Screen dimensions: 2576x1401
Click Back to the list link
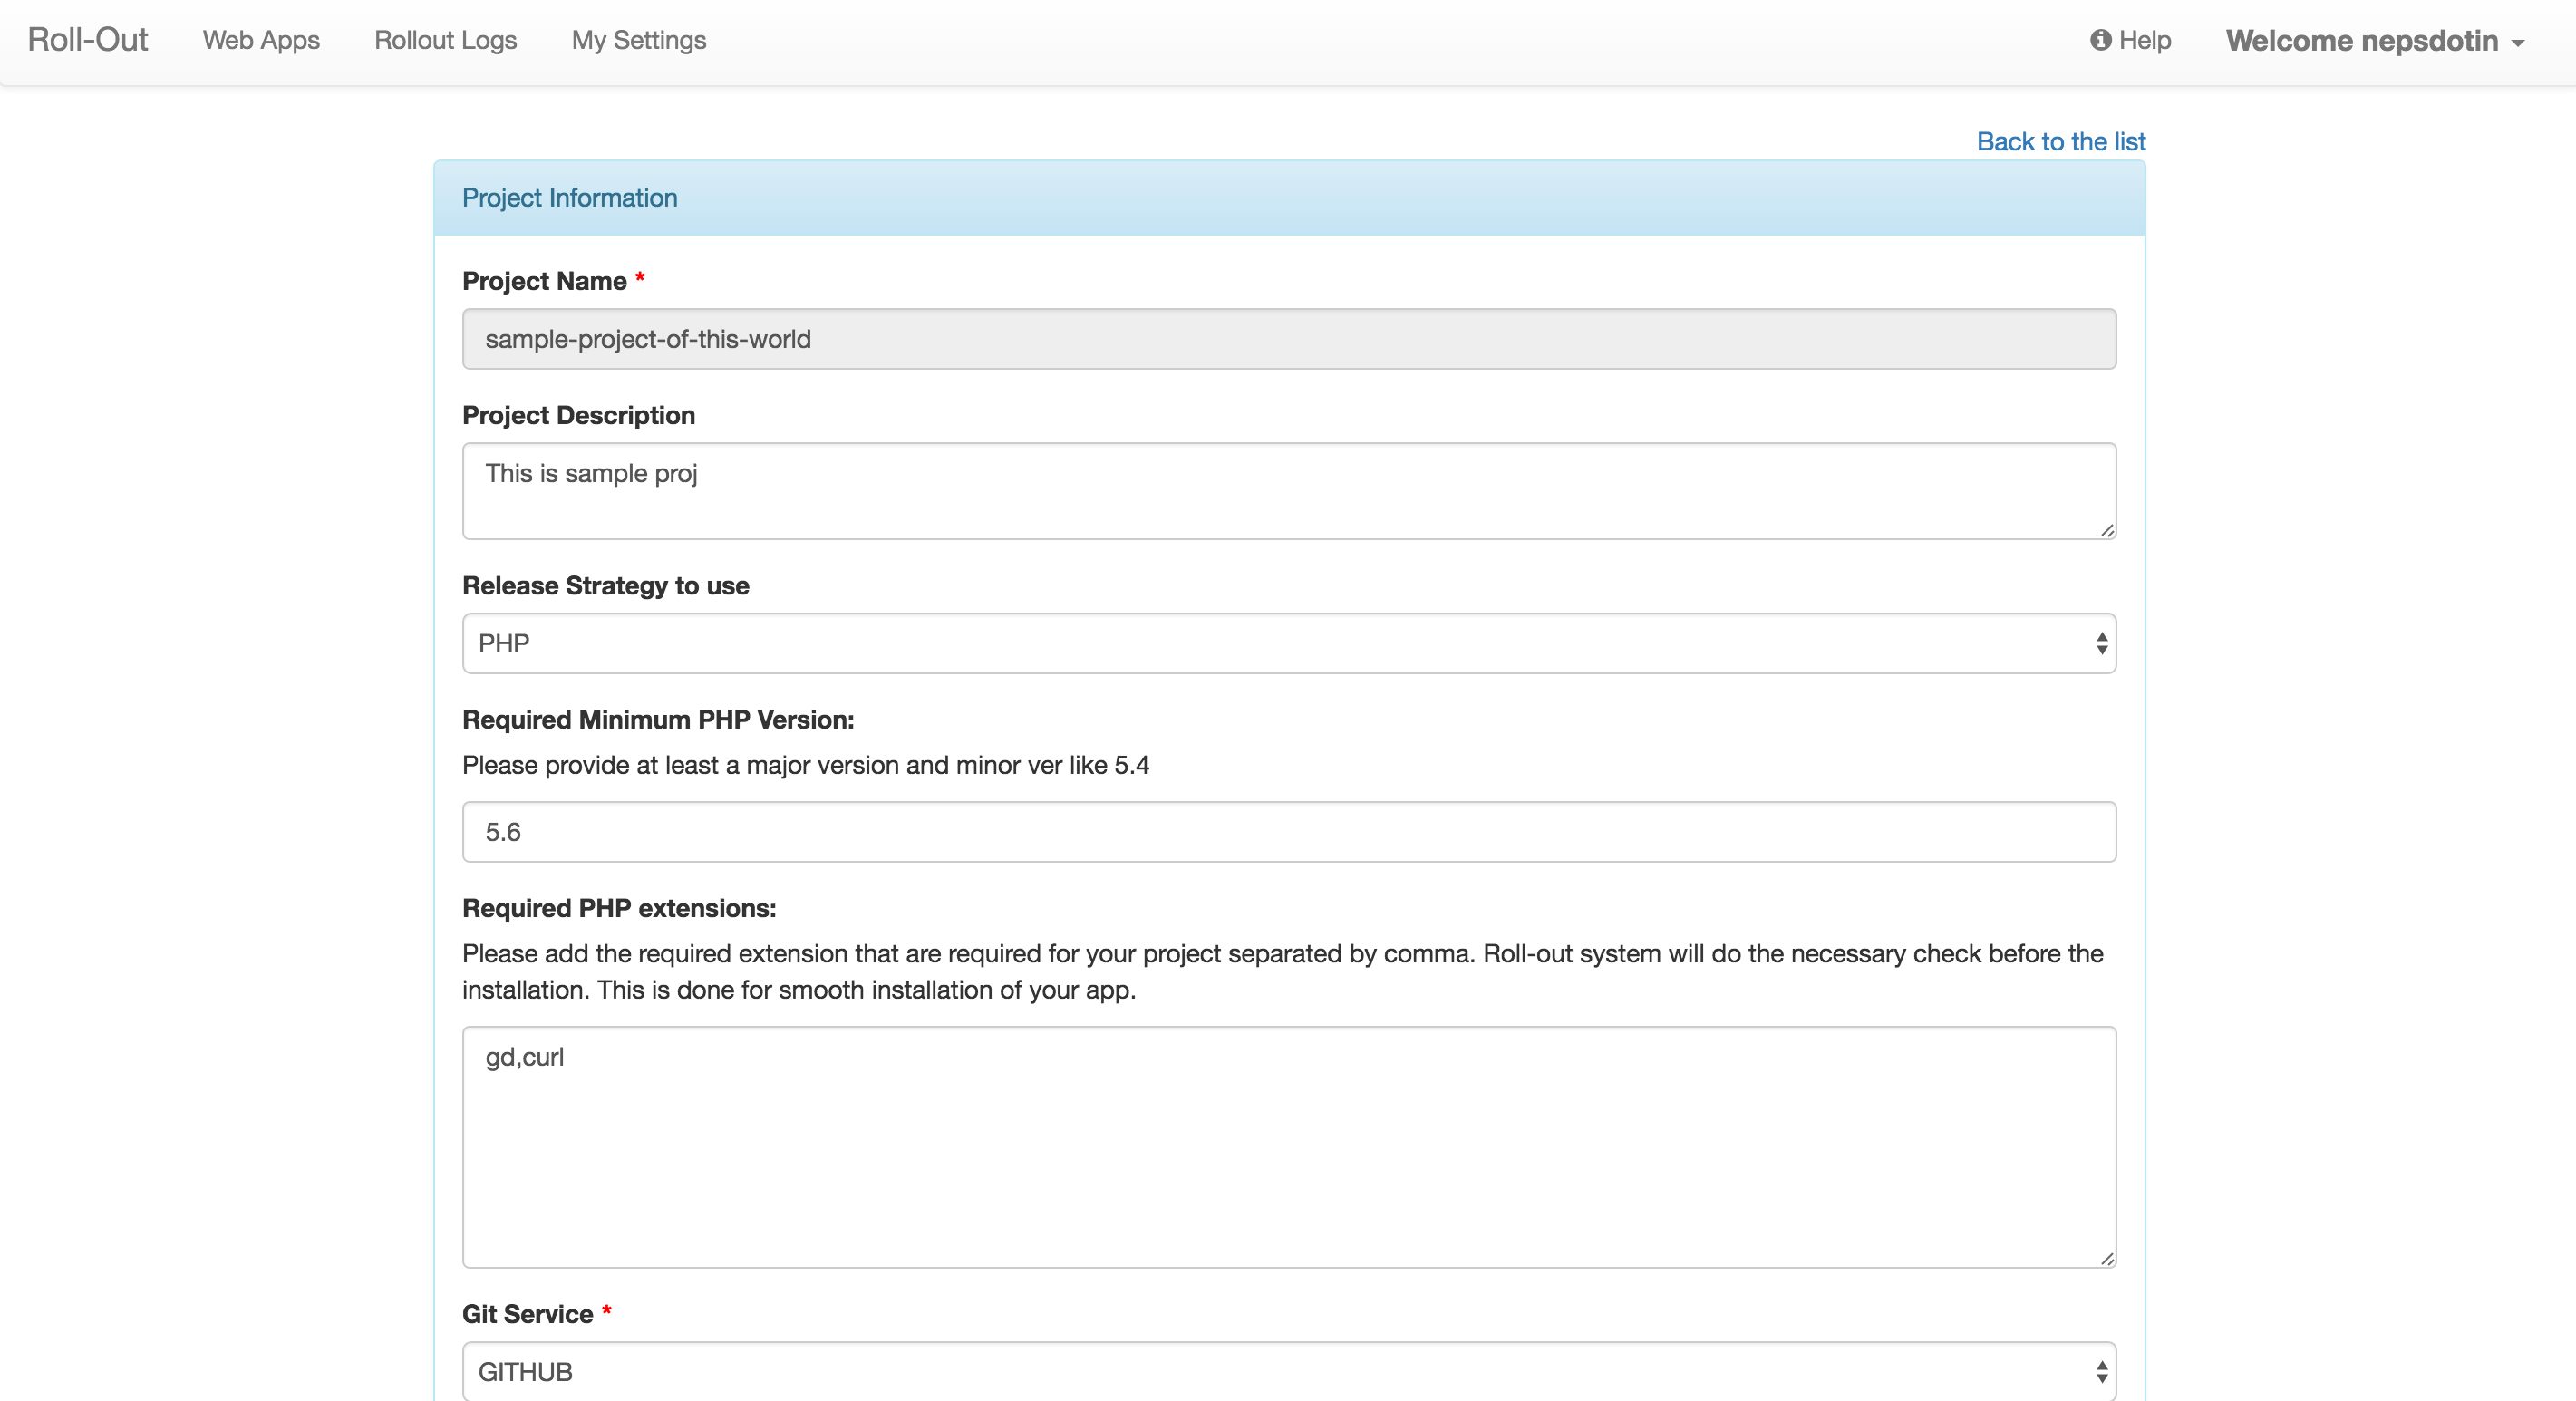tap(2060, 142)
